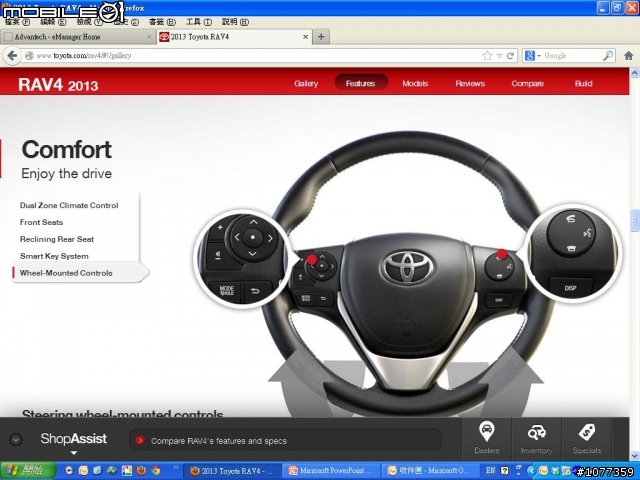Open the Compare section

click(527, 83)
